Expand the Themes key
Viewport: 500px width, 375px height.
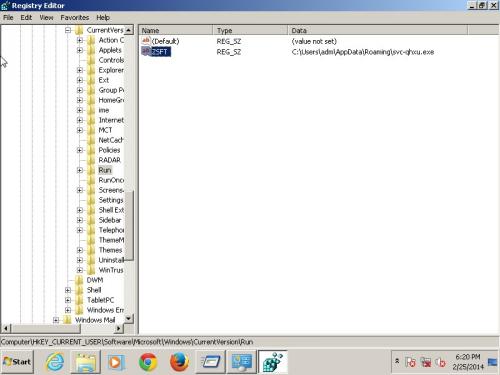(x=80, y=250)
